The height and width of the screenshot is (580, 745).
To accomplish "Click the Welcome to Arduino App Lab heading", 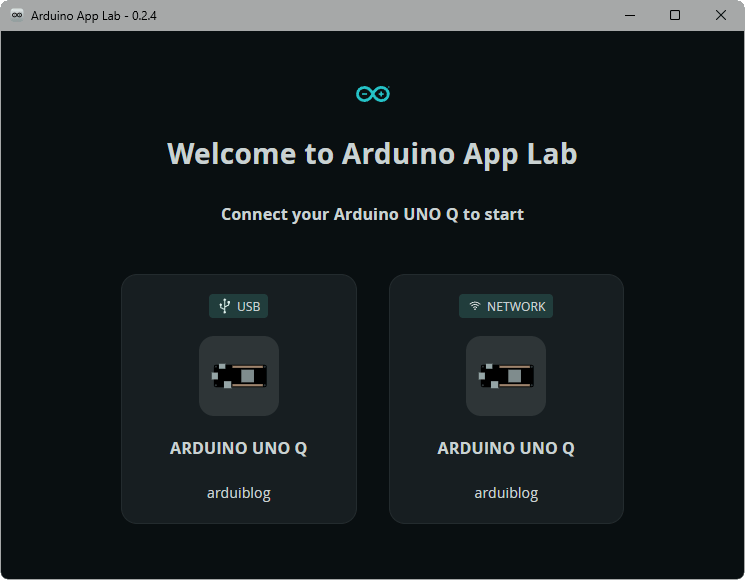I will pyautogui.click(x=372, y=154).
